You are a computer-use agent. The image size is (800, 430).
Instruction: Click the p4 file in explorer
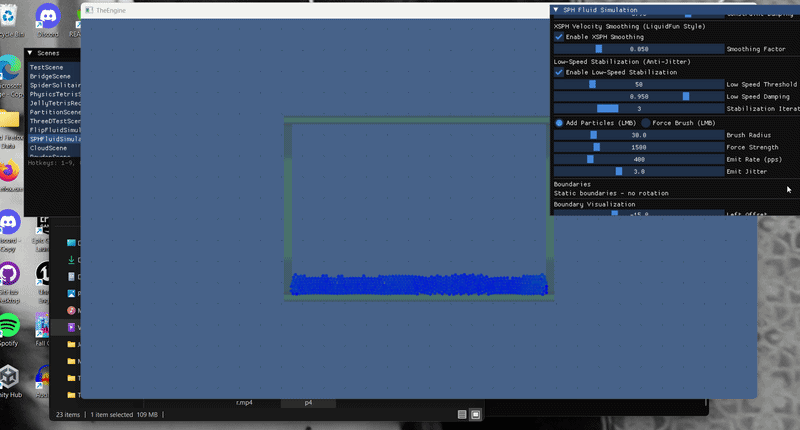tap(308, 403)
